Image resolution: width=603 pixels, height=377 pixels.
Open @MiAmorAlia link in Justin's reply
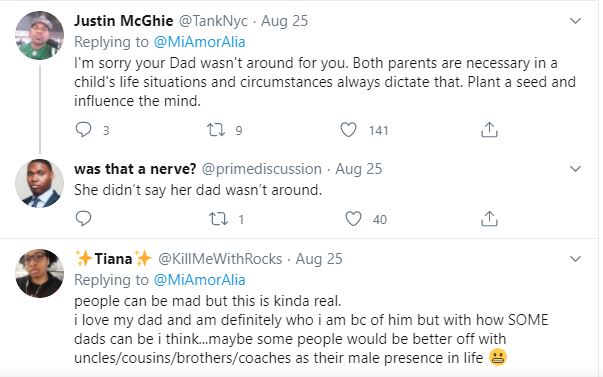[x=199, y=42]
